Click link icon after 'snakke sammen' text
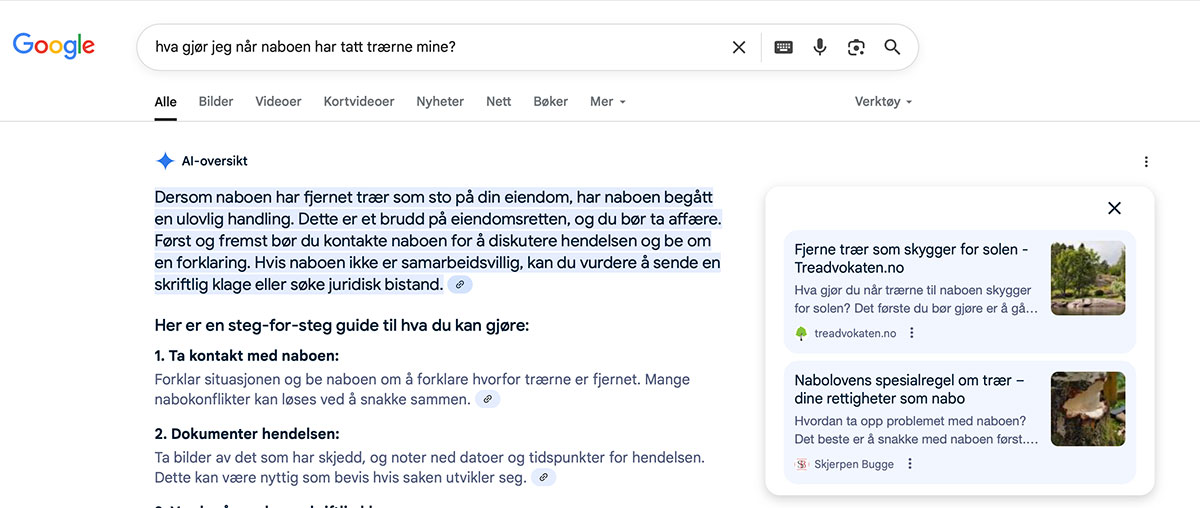 (488, 400)
